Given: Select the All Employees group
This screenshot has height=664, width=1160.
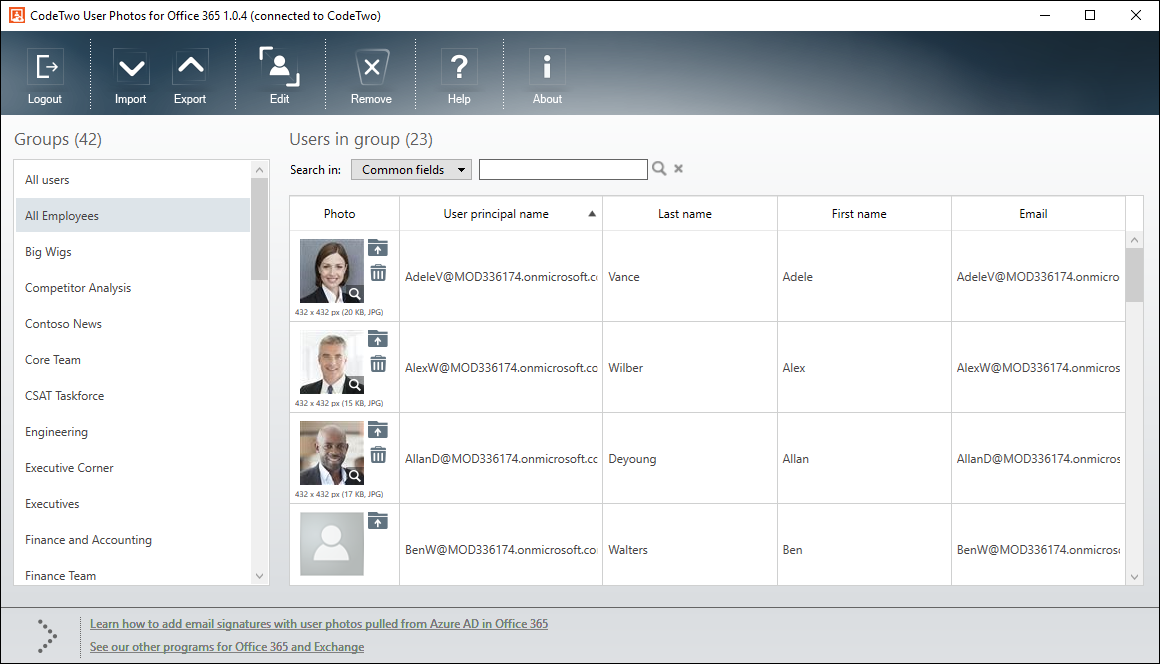Looking at the screenshot, I should [x=133, y=216].
